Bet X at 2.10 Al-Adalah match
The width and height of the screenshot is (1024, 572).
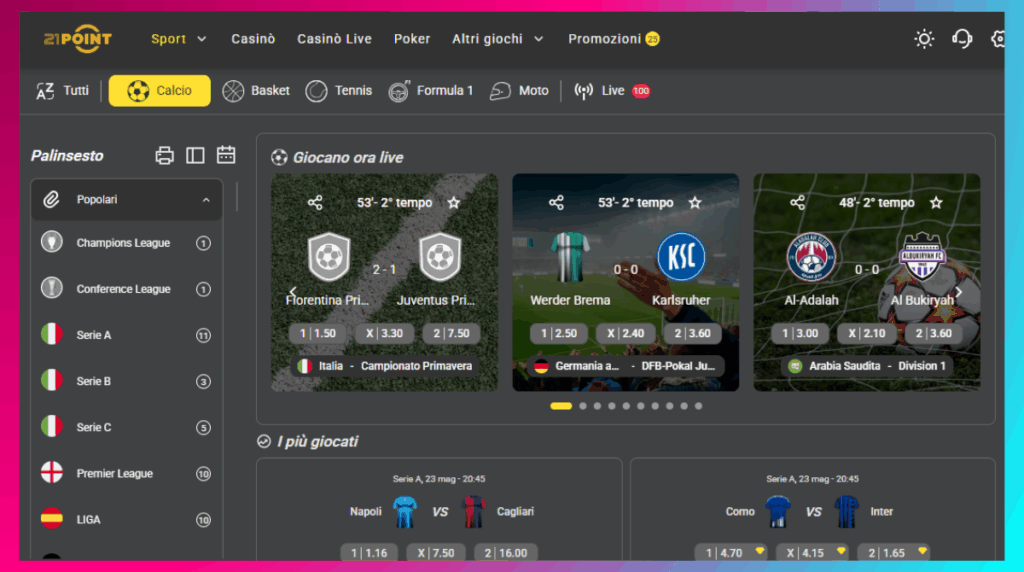click(x=867, y=334)
